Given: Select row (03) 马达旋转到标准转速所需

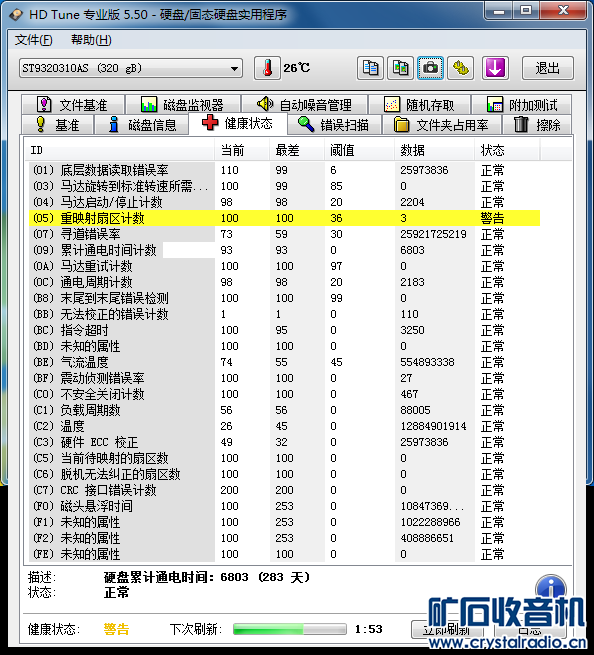Looking at the screenshot, I should point(284,186).
